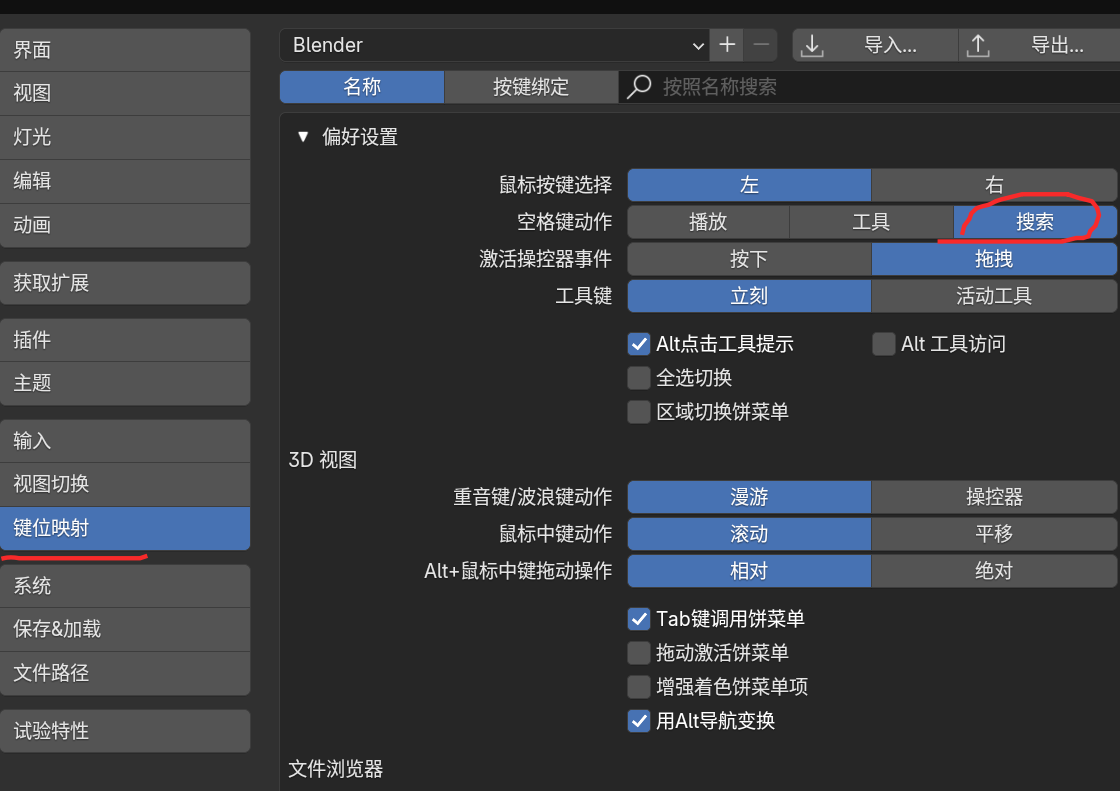1120x791 pixels.
Task: Select the 键位映射 preferences category
Action: click(x=125, y=528)
